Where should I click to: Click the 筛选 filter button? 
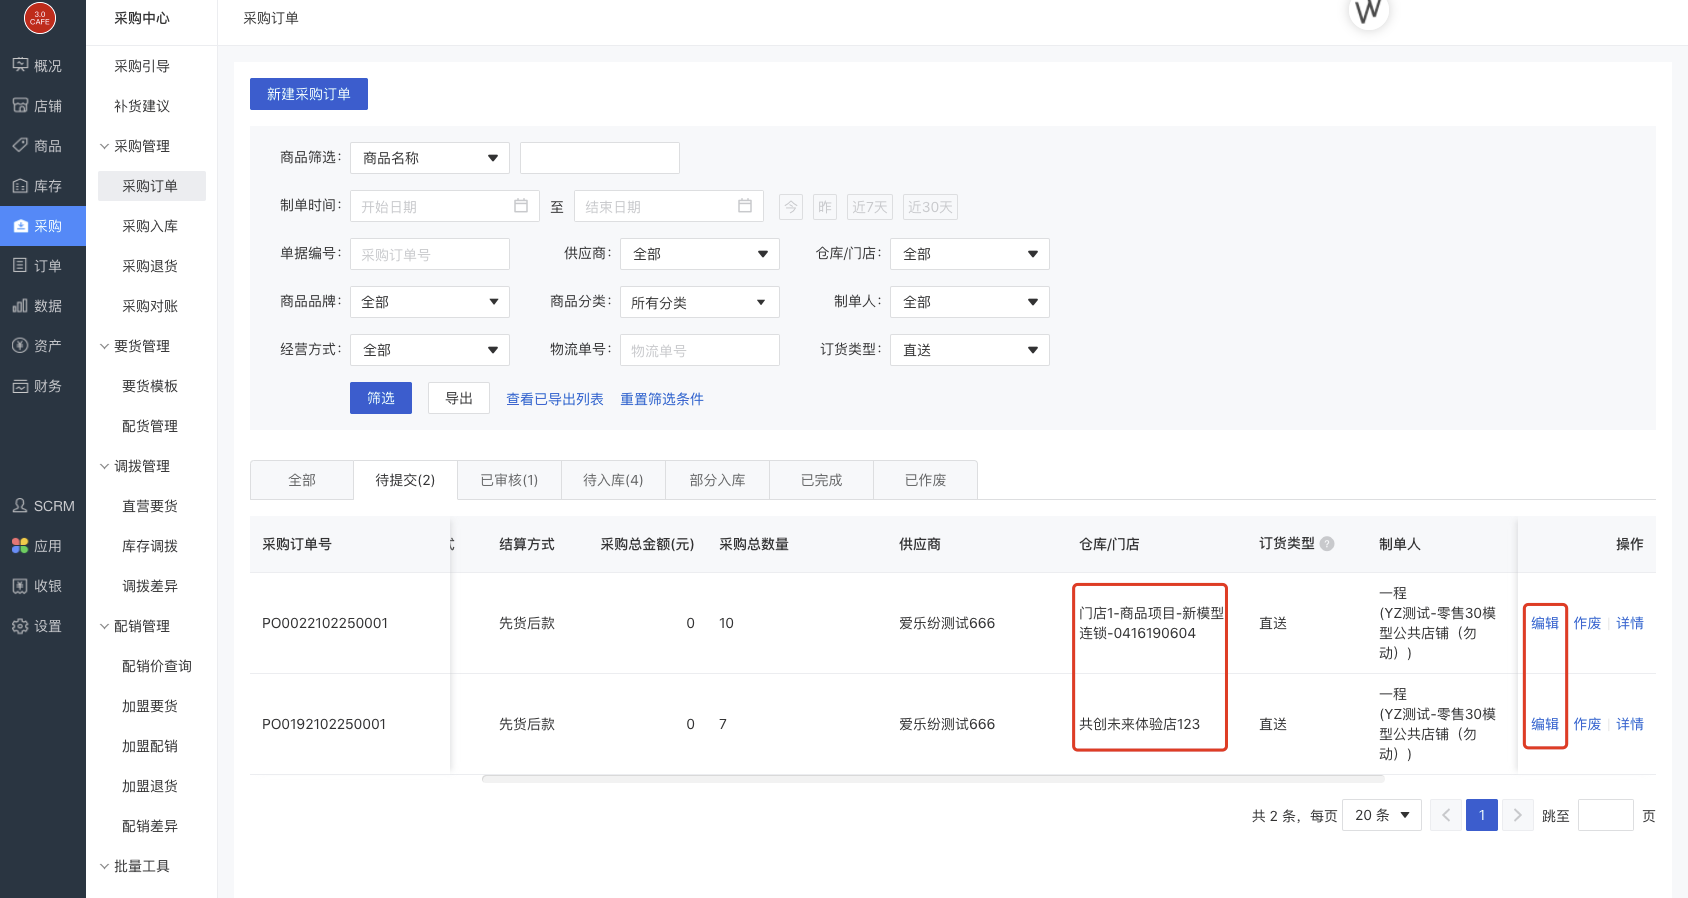pyautogui.click(x=381, y=398)
